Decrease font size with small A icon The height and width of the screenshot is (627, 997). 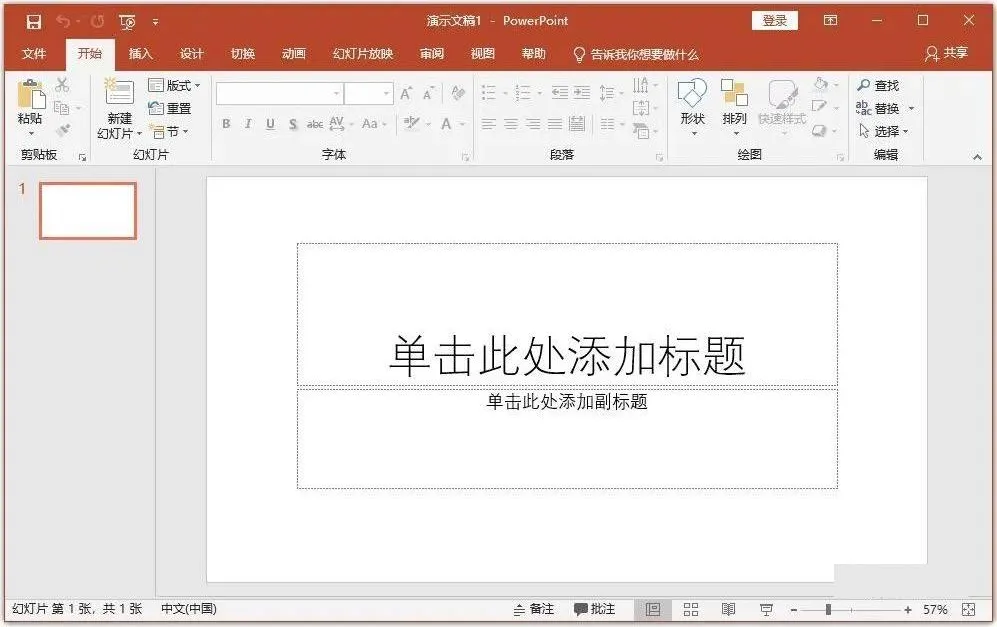pyautogui.click(x=429, y=94)
